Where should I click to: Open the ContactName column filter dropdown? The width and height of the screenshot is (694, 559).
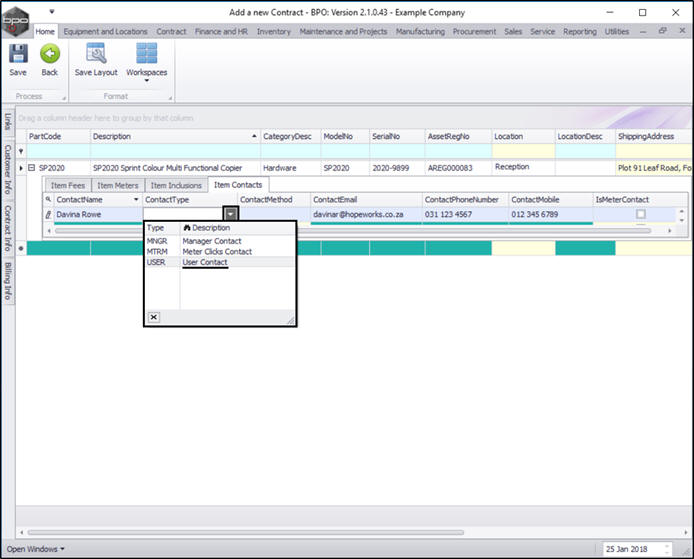(x=136, y=200)
